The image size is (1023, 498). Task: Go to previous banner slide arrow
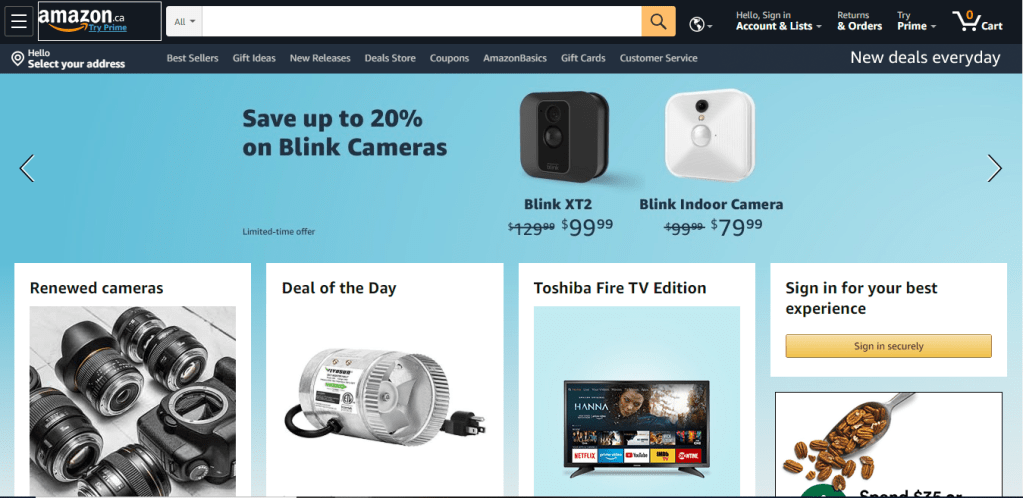[x=27, y=168]
